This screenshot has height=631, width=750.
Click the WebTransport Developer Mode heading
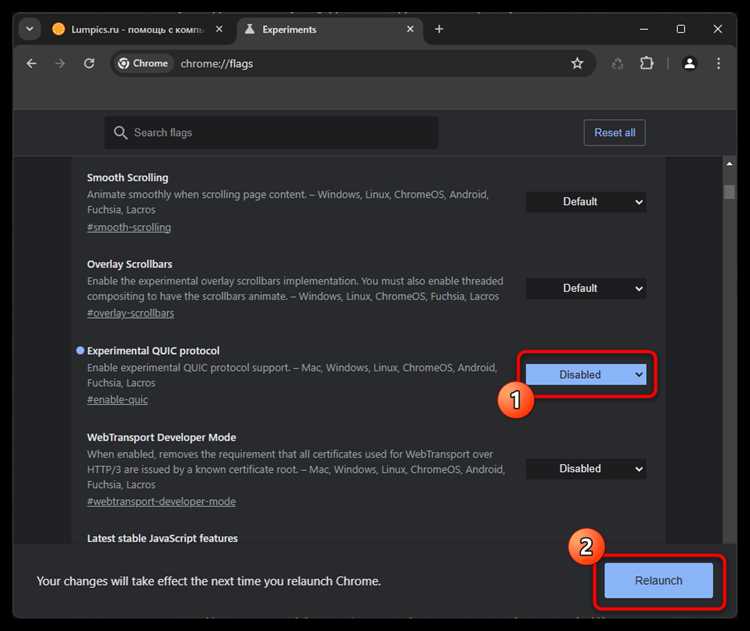(x=162, y=437)
